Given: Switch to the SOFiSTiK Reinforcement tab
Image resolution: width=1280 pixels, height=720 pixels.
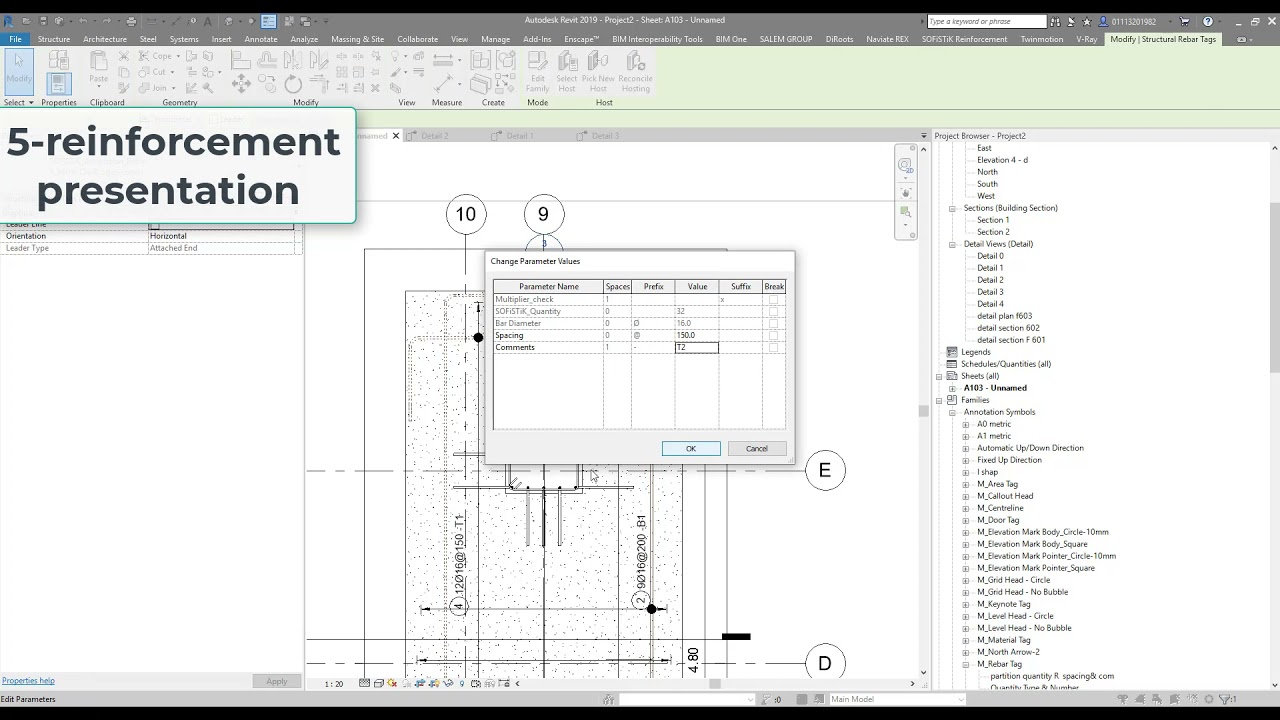Looking at the screenshot, I should click(964, 39).
